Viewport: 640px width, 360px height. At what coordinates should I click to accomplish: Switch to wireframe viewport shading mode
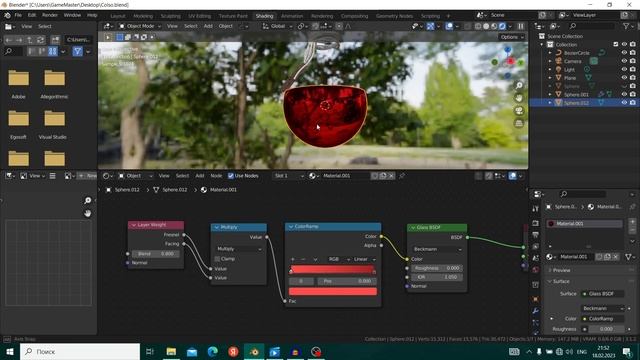[478, 26]
